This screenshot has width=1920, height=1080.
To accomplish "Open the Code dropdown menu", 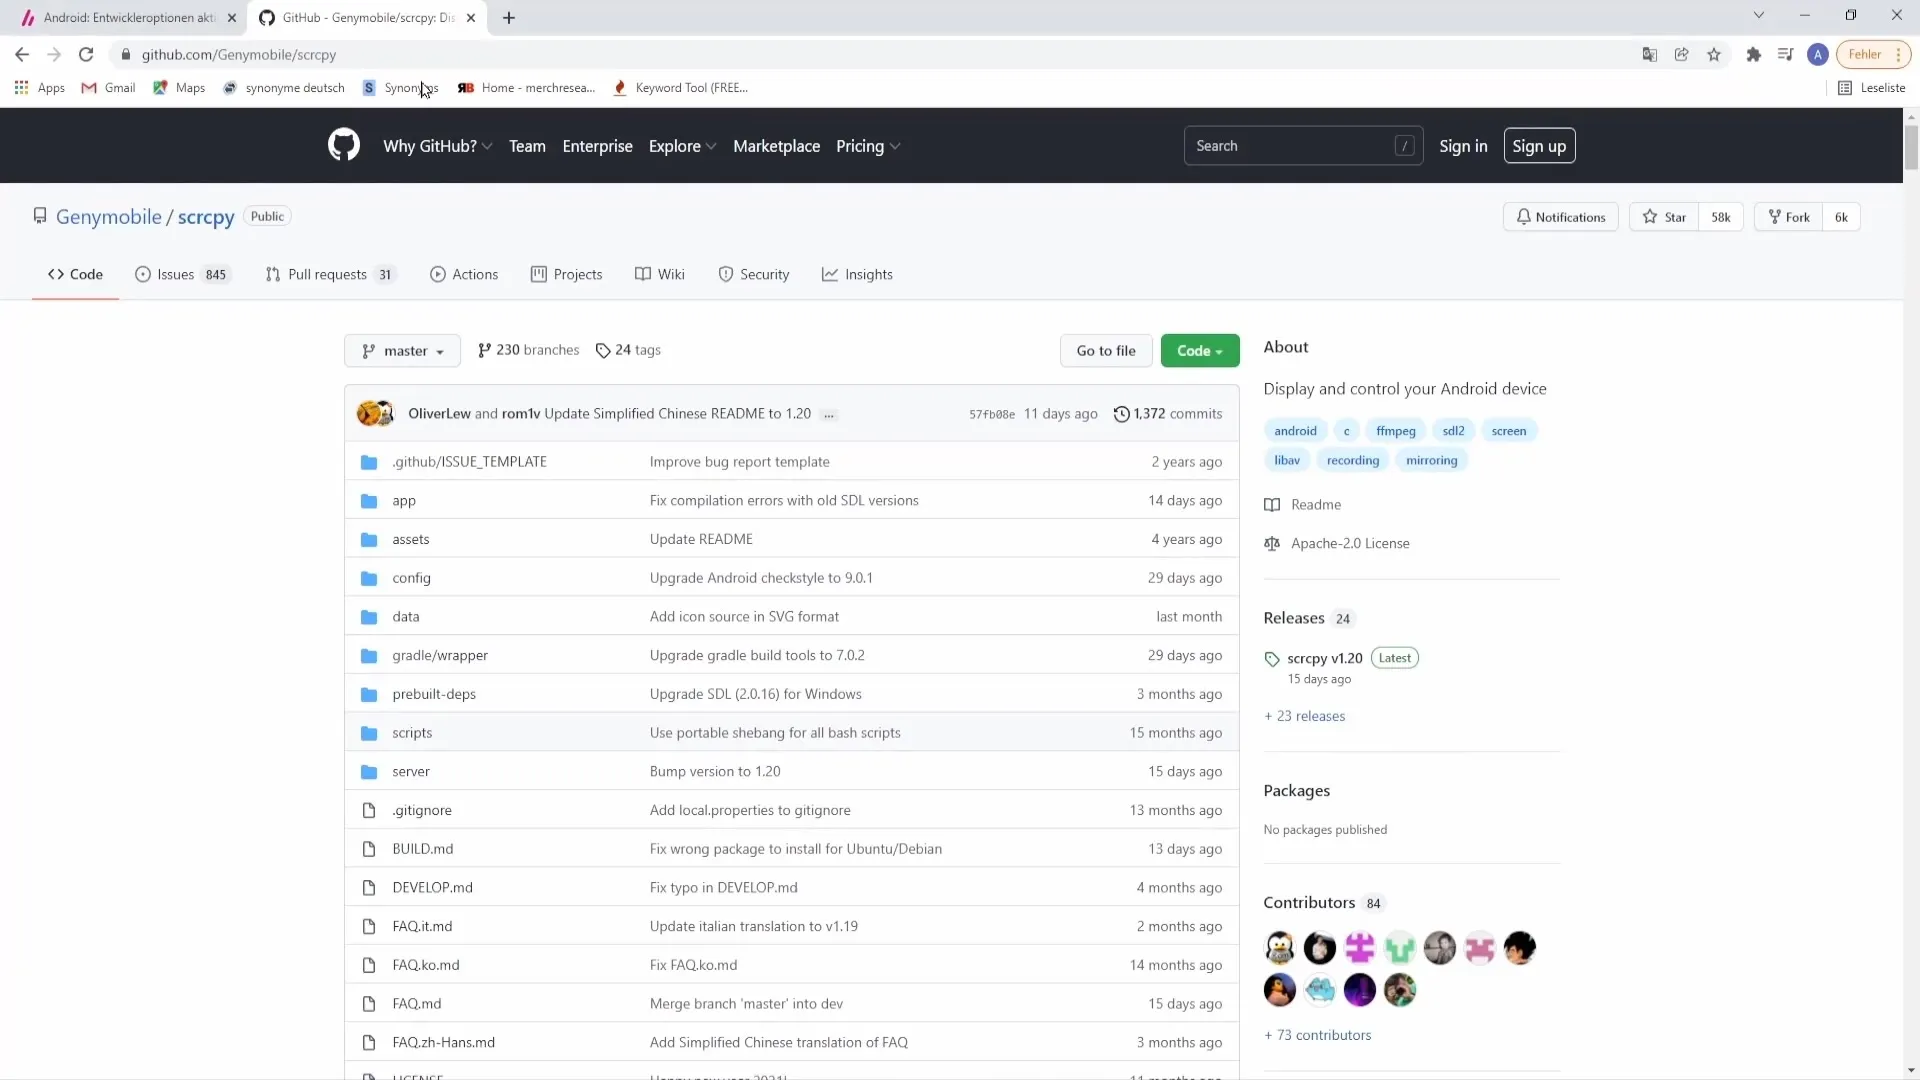I will click(x=1197, y=349).
